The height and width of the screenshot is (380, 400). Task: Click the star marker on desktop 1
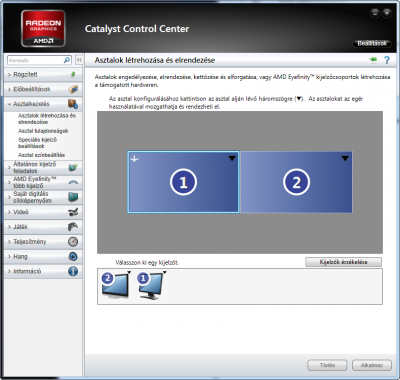click(x=134, y=159)
